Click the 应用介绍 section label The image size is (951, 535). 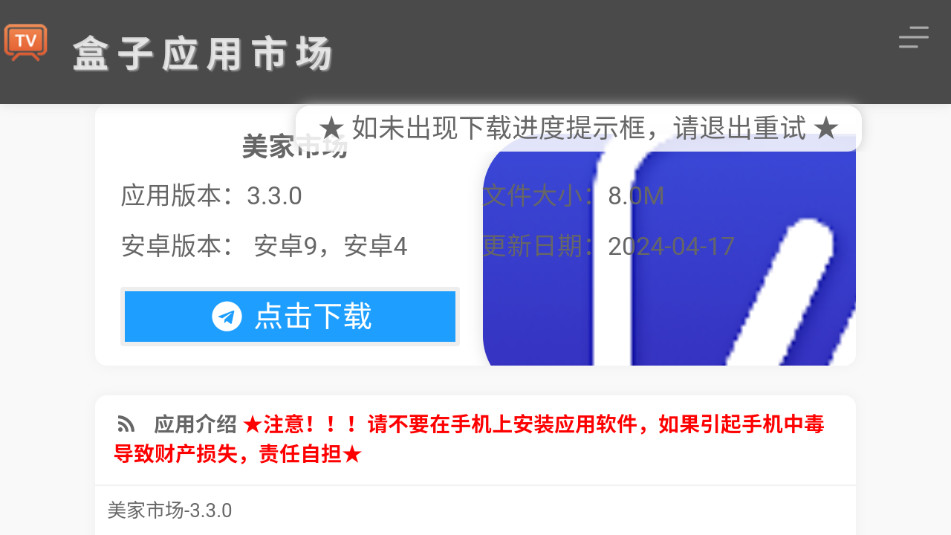tap(195, 424)
